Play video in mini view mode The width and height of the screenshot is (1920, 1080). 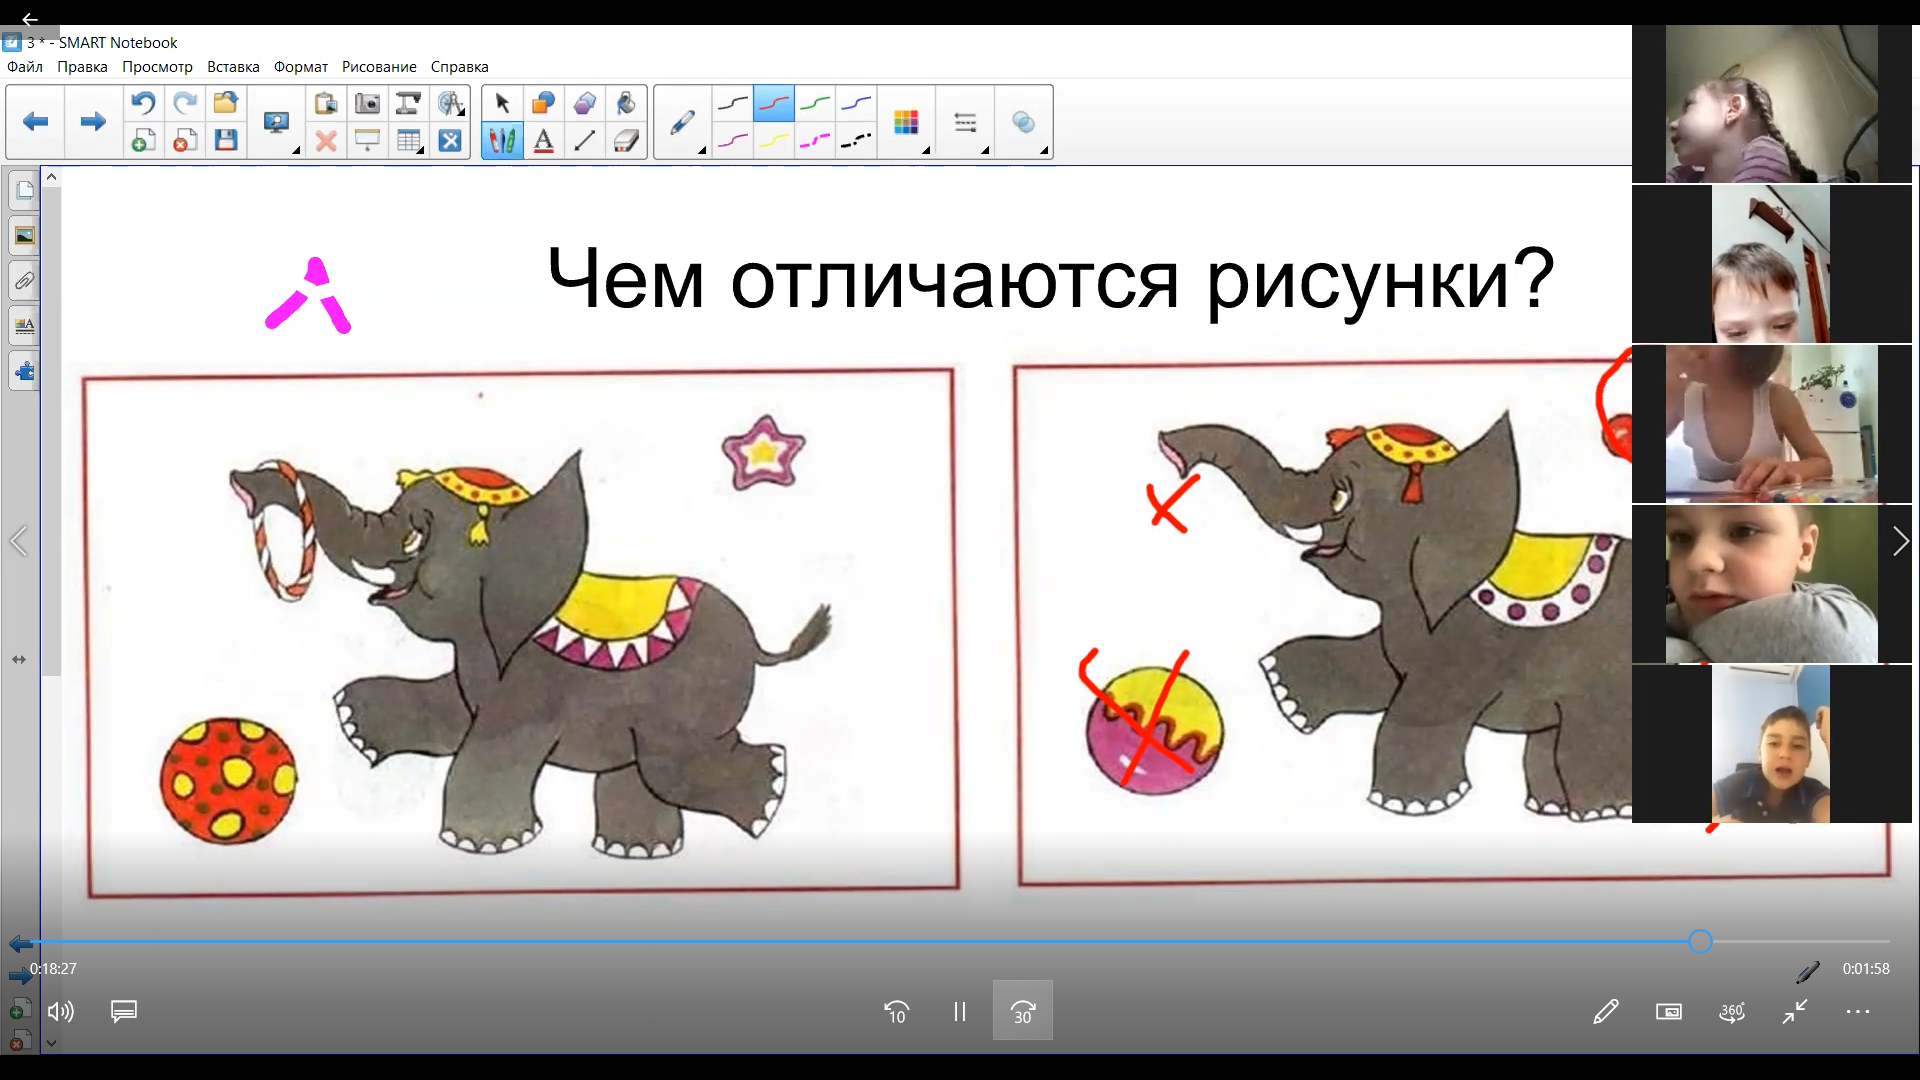tap(1669, 1011)
